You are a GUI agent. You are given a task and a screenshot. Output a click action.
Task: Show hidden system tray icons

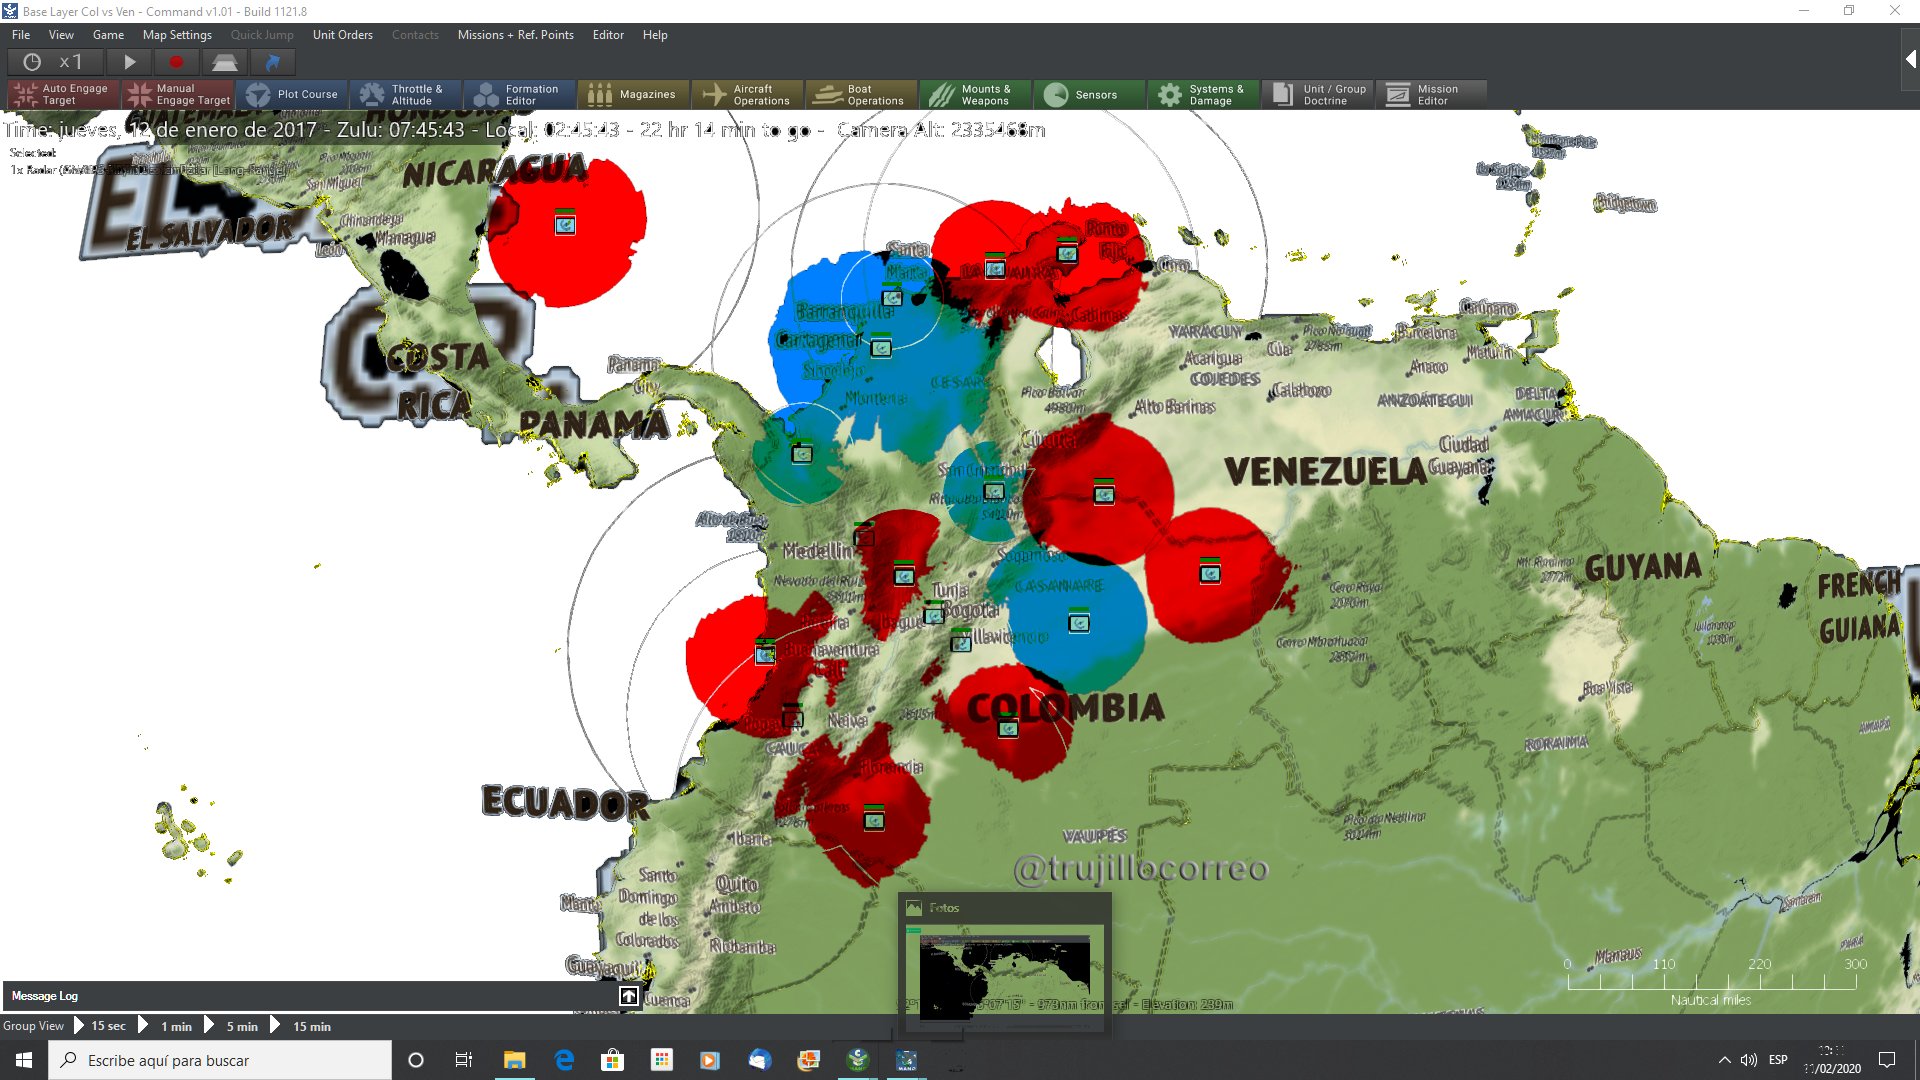1724,1060
